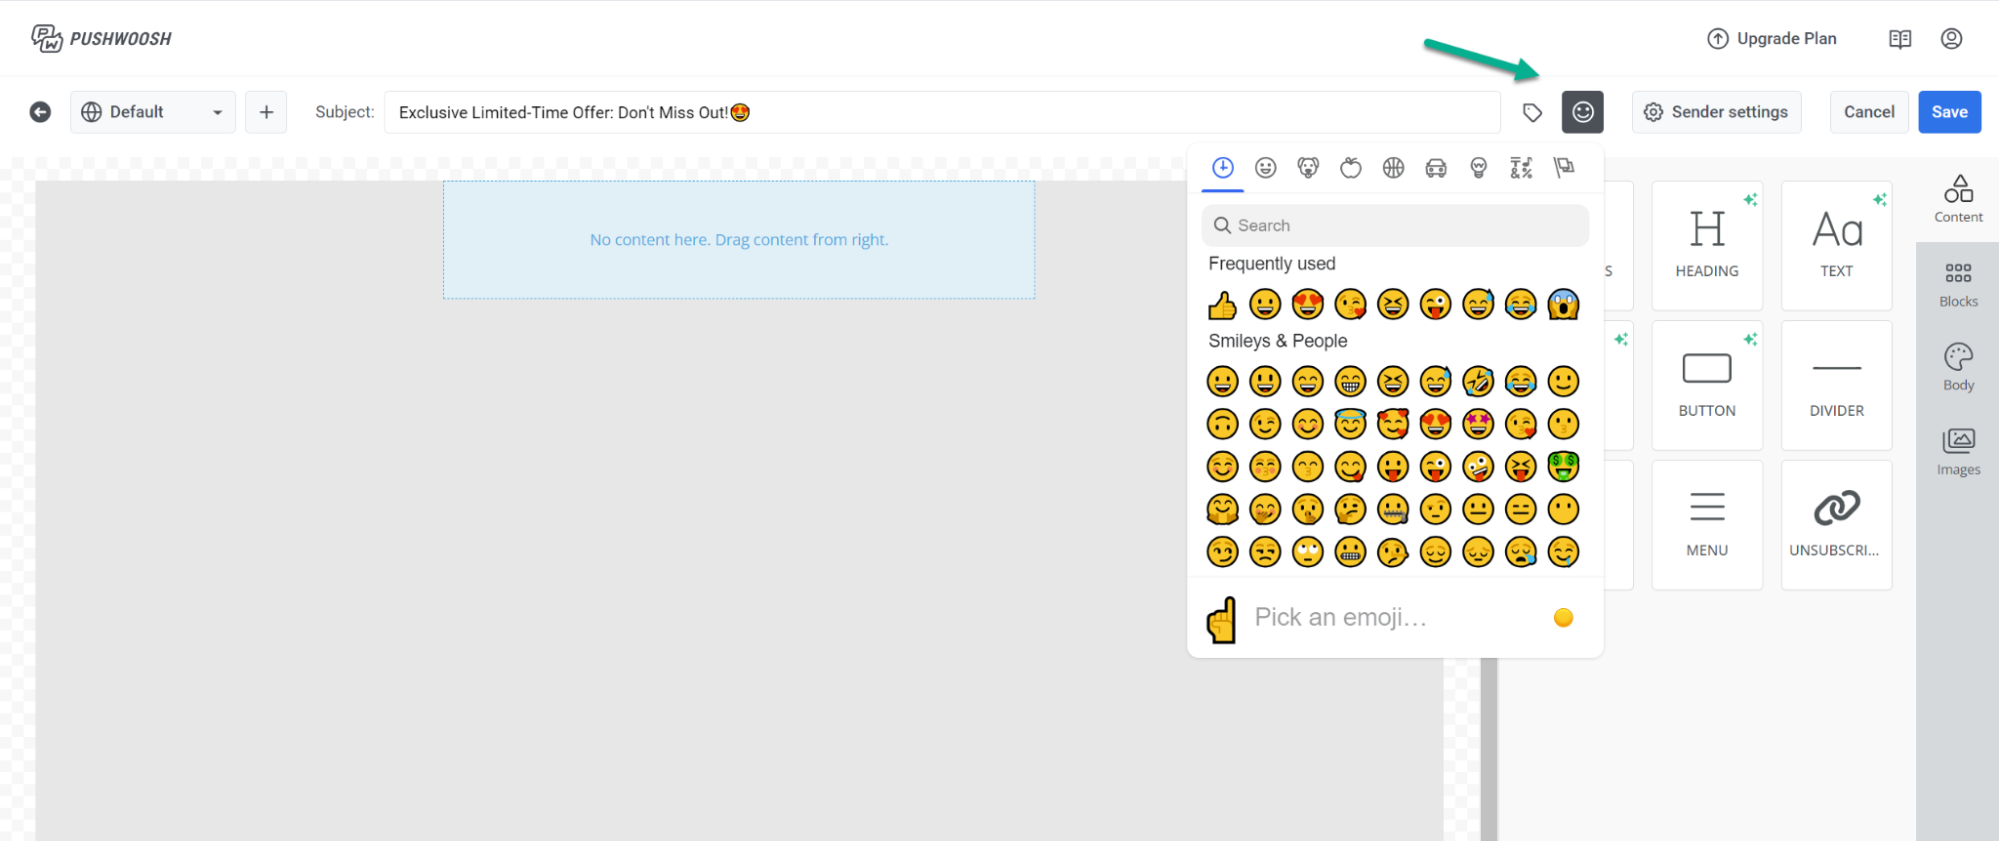Add a new language with plus button
This screenshot has height=842, width=1999.
(x=266, y=112)
